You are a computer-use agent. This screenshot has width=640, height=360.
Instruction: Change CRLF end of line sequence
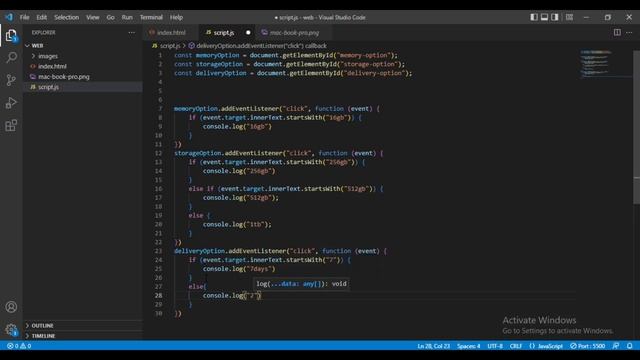pyautogui.click(x=516, y=346)
